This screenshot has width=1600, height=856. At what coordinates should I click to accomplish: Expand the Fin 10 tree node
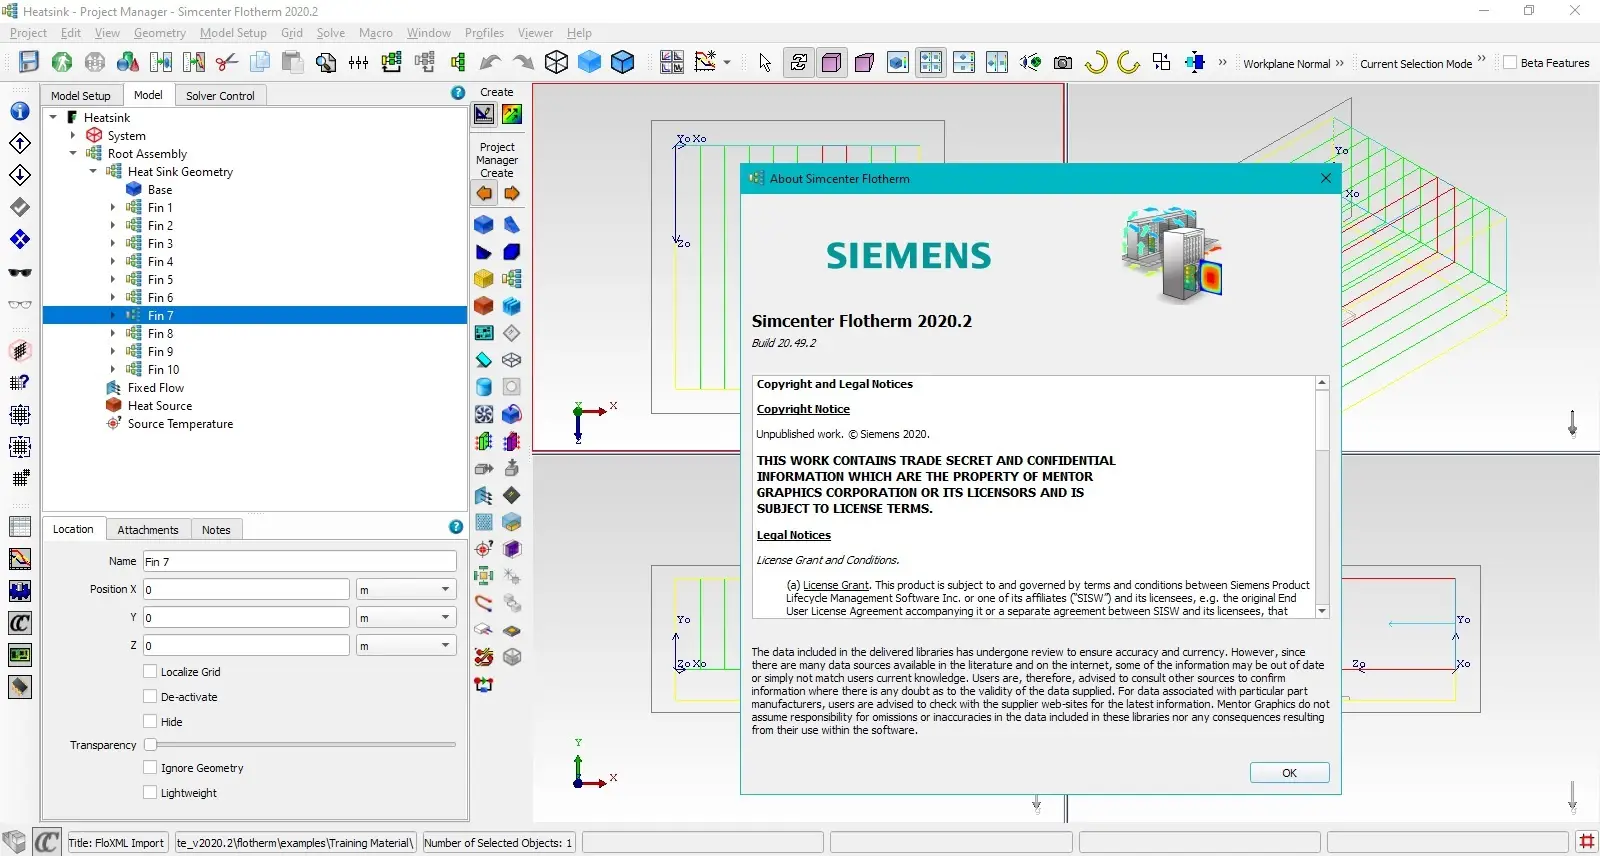pyautogui.click(x=113, y=370)
